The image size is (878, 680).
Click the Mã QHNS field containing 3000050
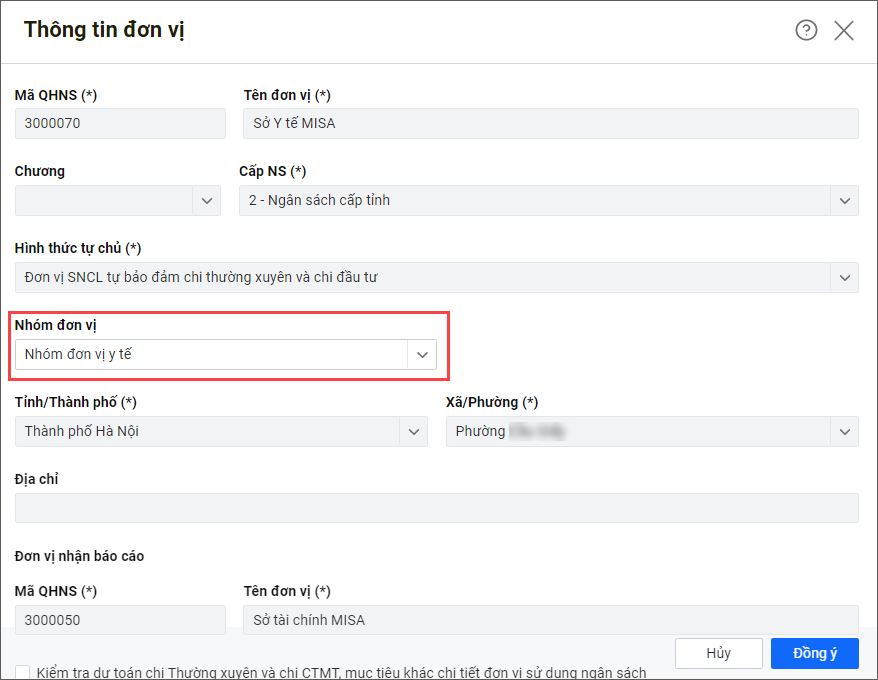[120, 620]
